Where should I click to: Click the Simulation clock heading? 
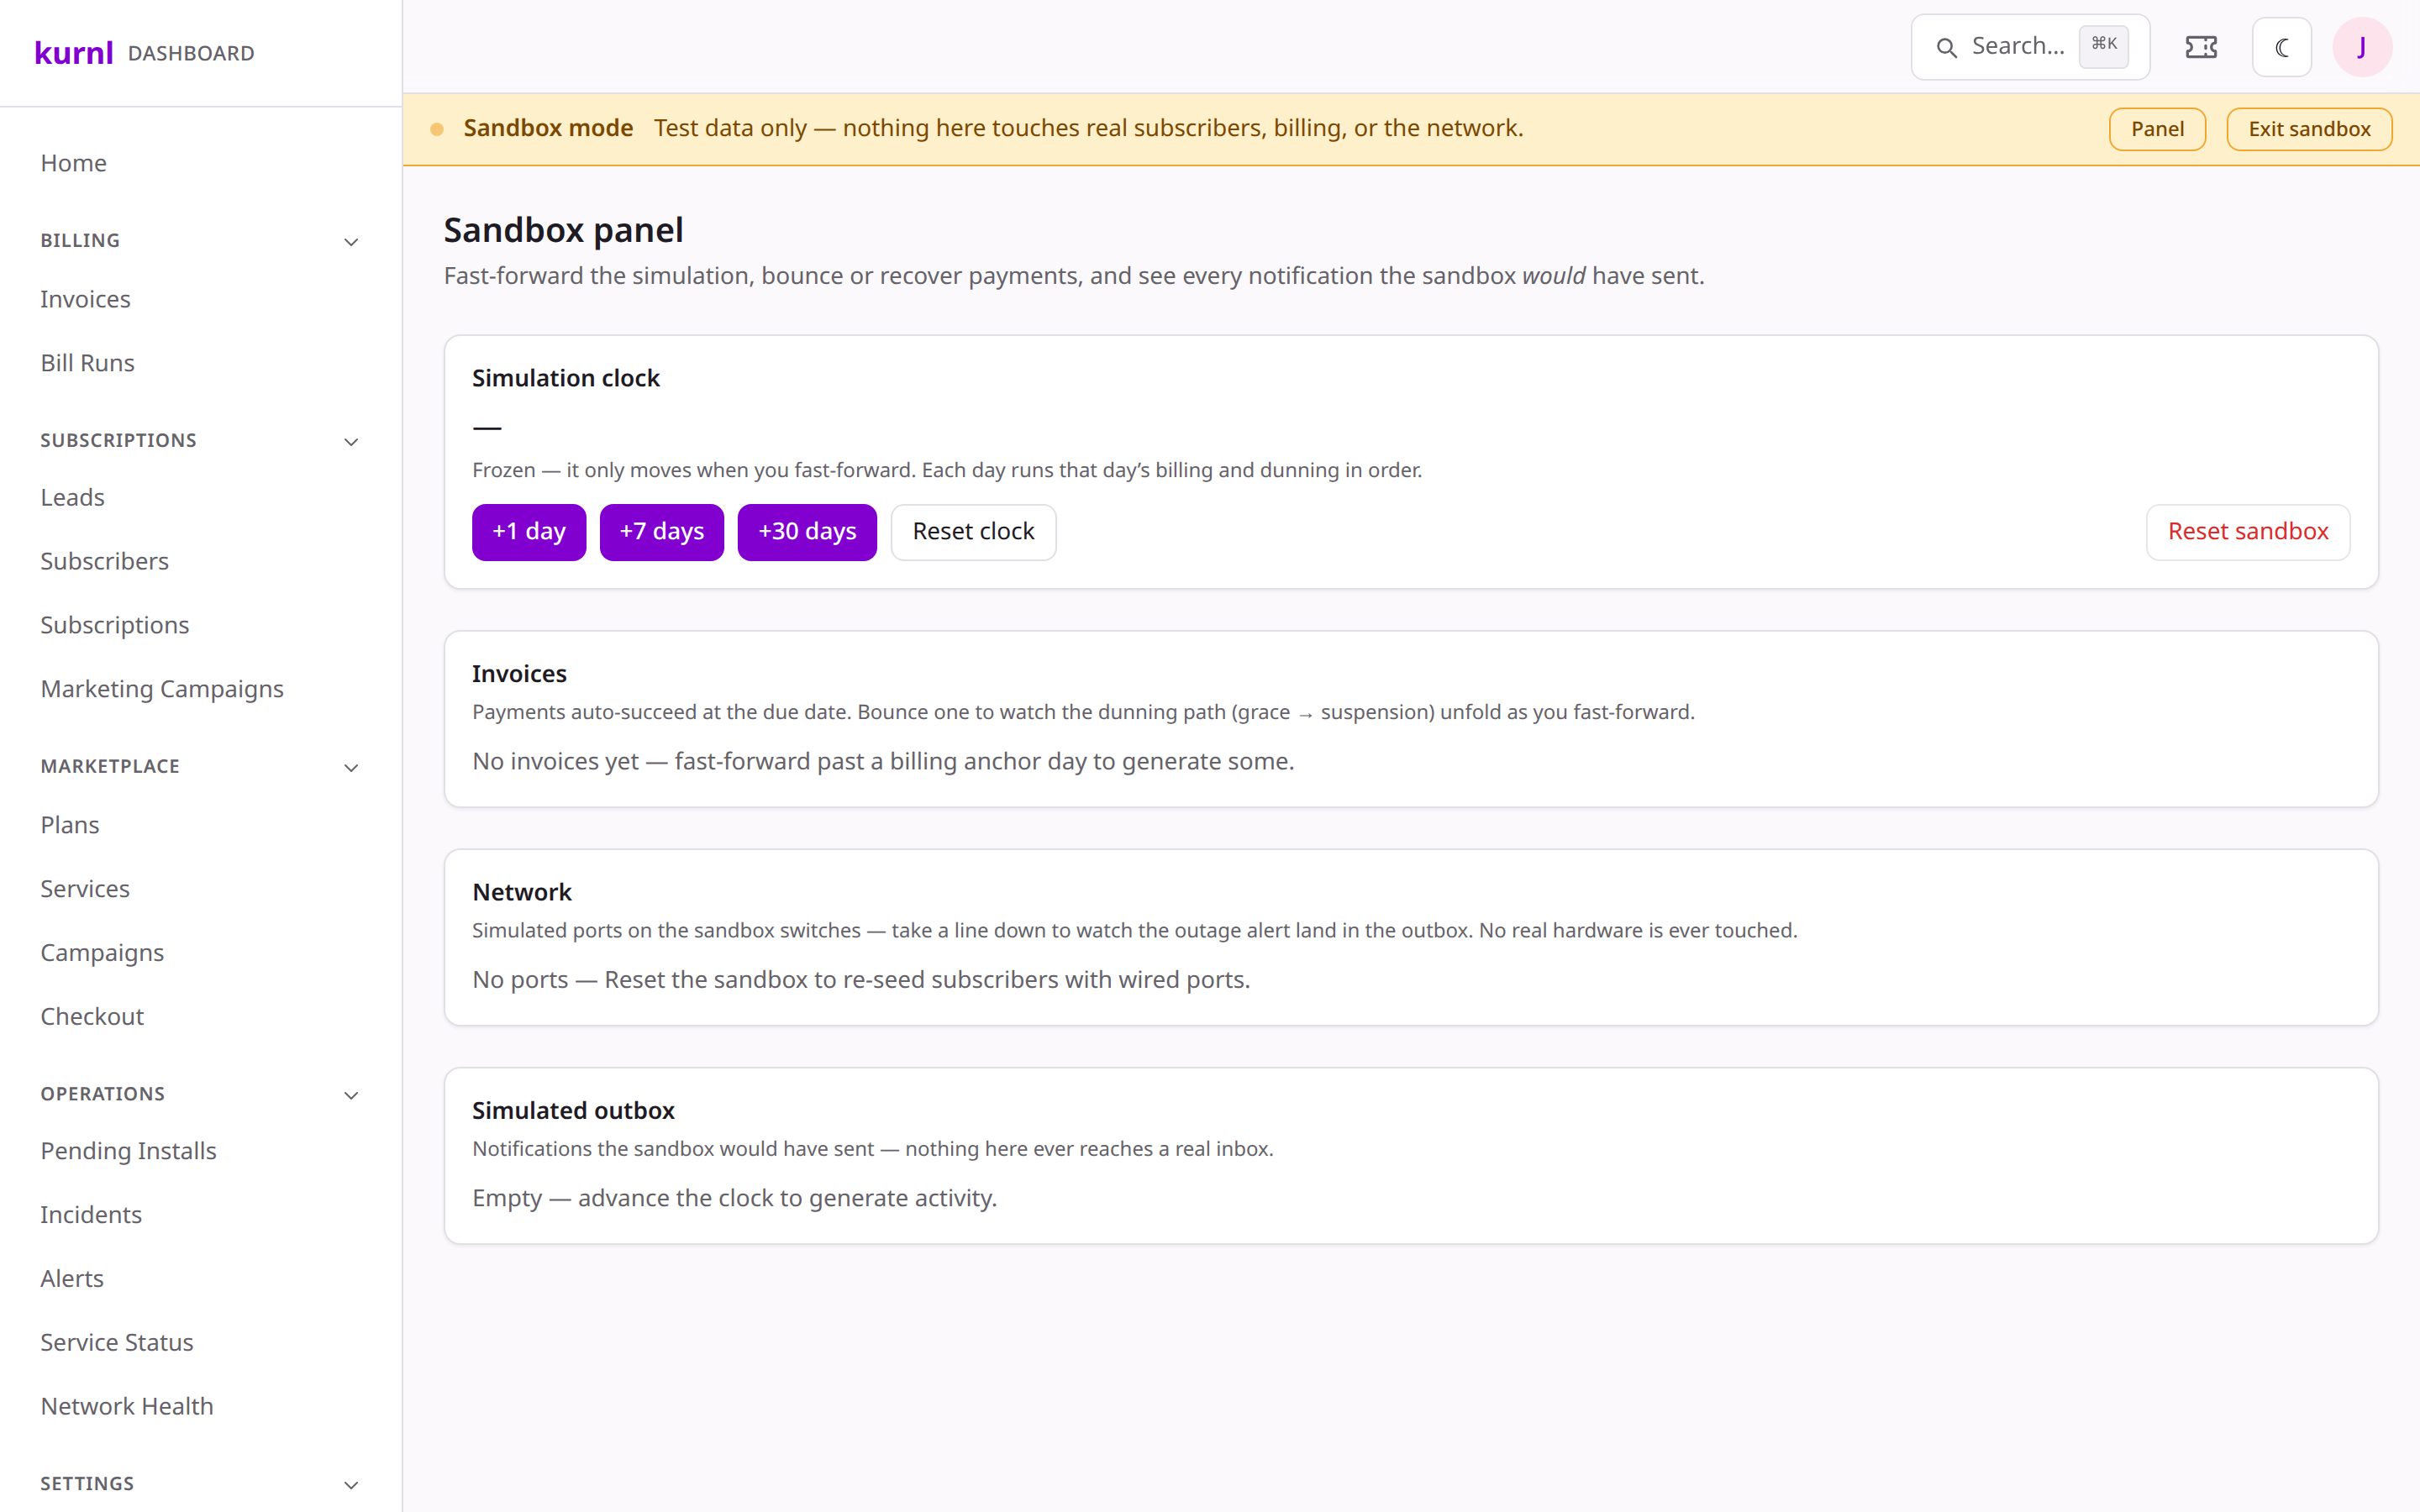coord(566,379)
